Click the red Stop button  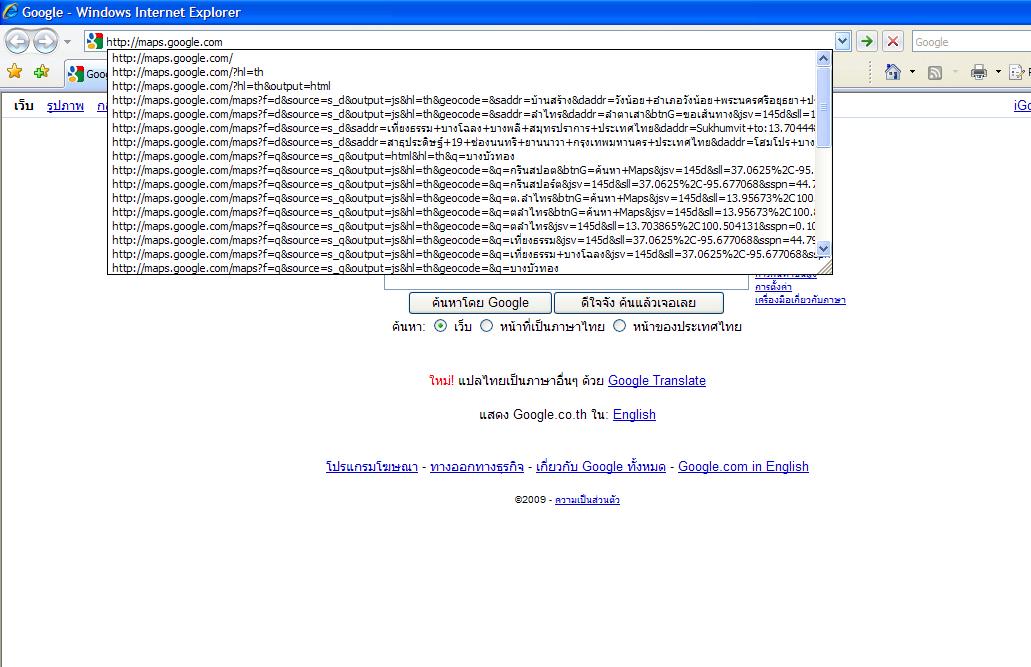(892, 41)
